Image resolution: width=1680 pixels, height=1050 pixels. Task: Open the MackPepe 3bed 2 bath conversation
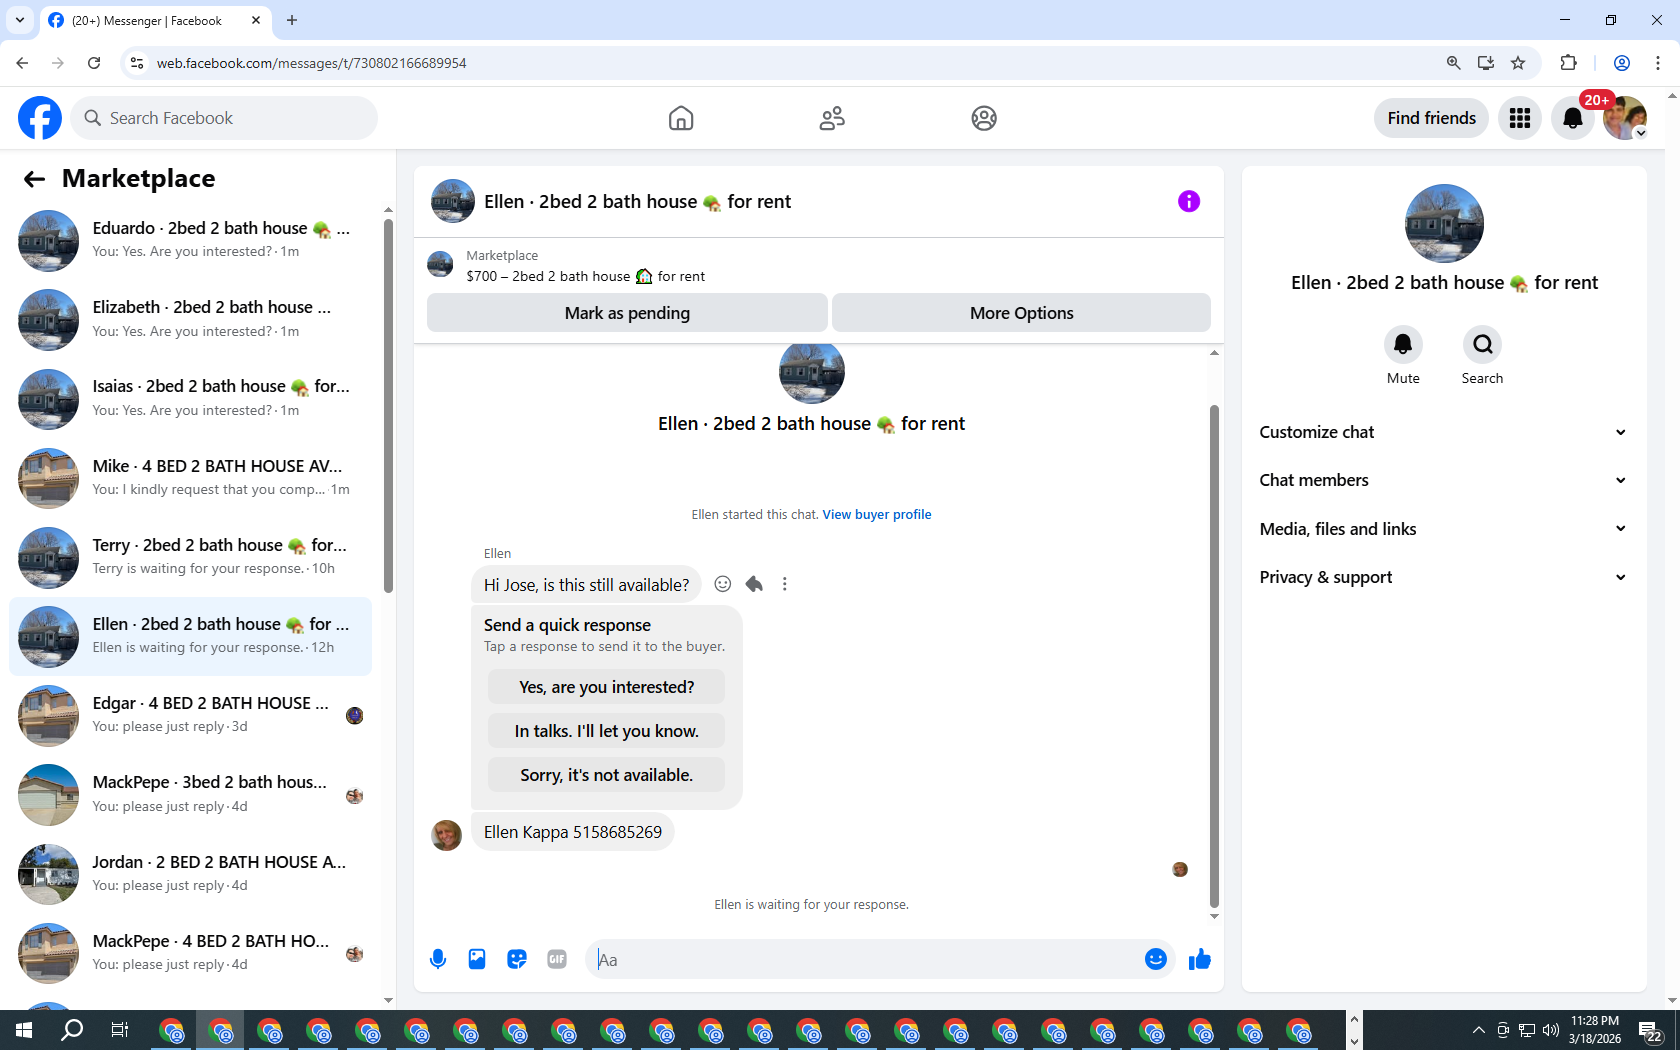(190, 794)
